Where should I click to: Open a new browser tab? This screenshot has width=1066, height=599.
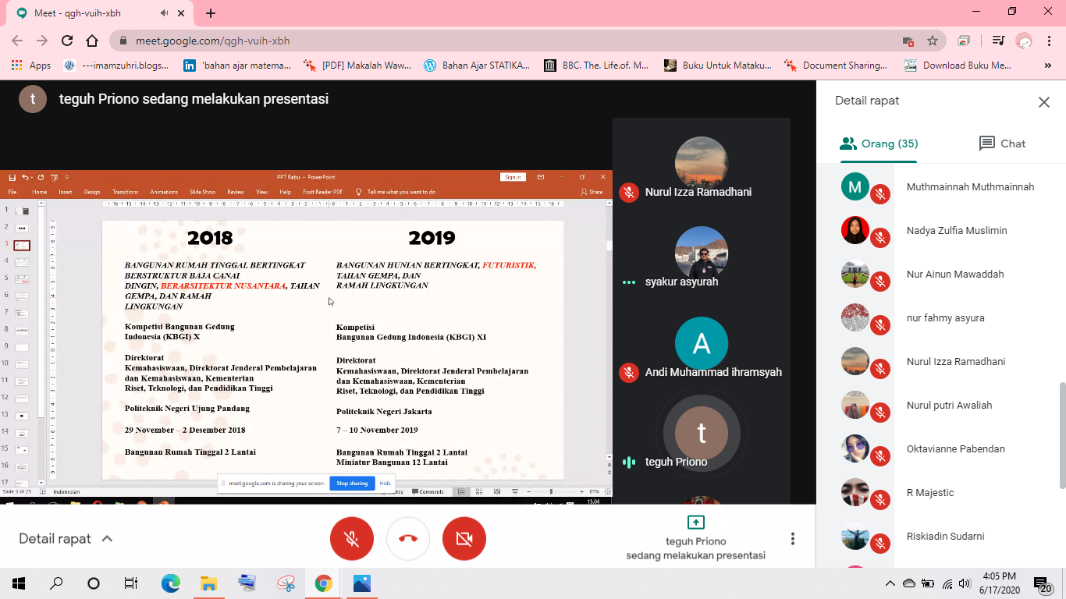pos(210,13)
